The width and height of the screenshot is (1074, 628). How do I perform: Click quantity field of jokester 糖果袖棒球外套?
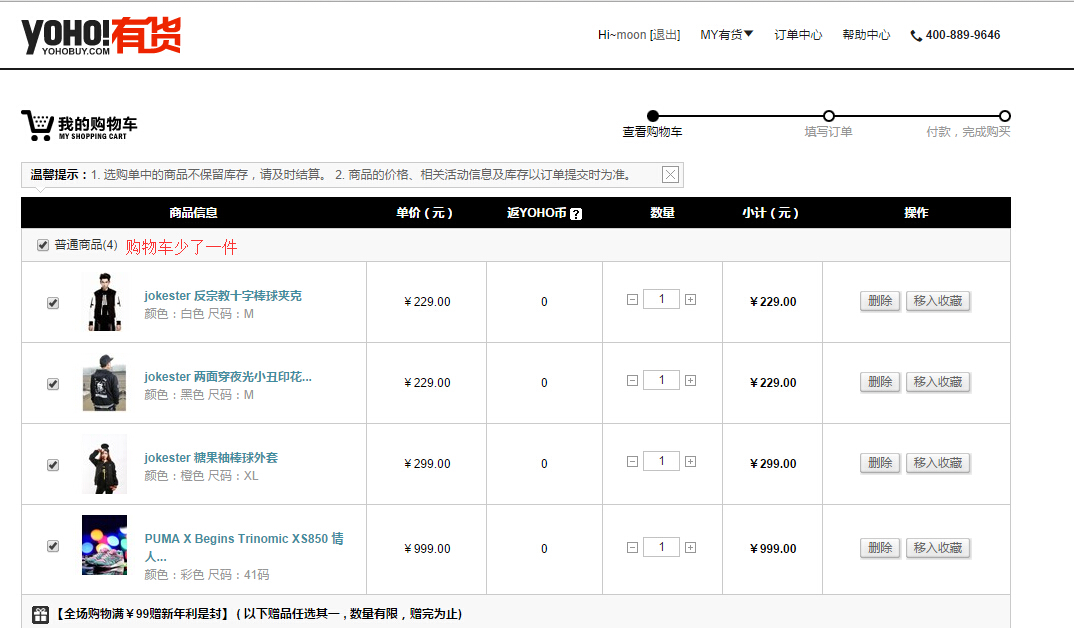tap(661, 462)
